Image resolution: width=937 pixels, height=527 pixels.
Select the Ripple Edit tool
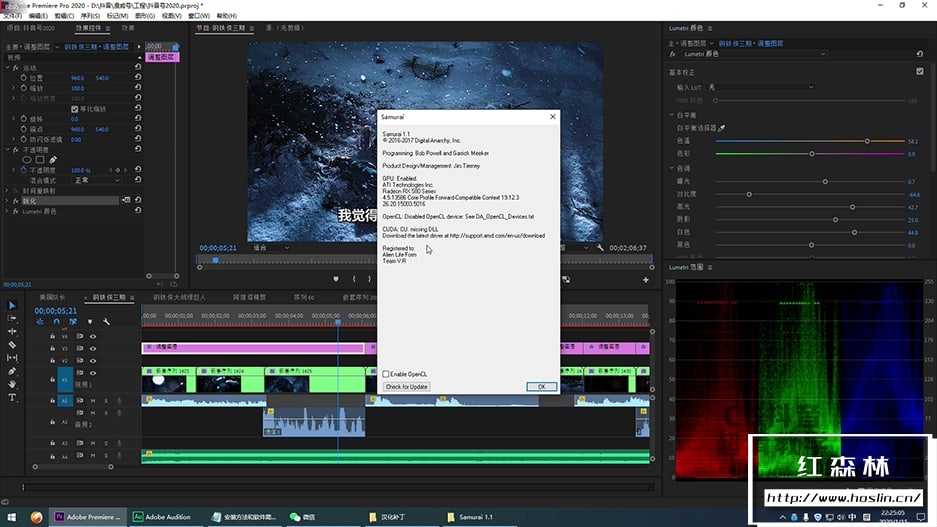pyautogui.click(x=12, y=332)
